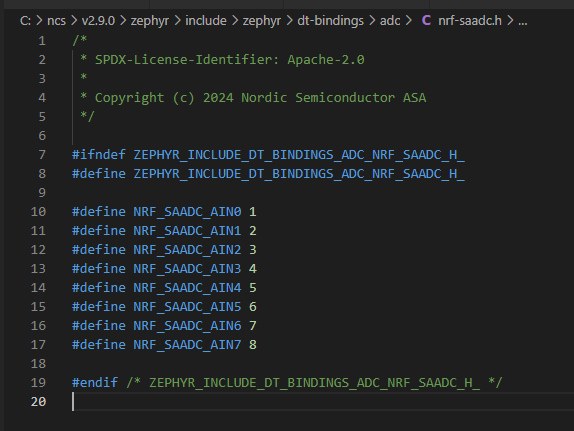Select the 'adc' breadcrumb folder

[x=390, y=21]
